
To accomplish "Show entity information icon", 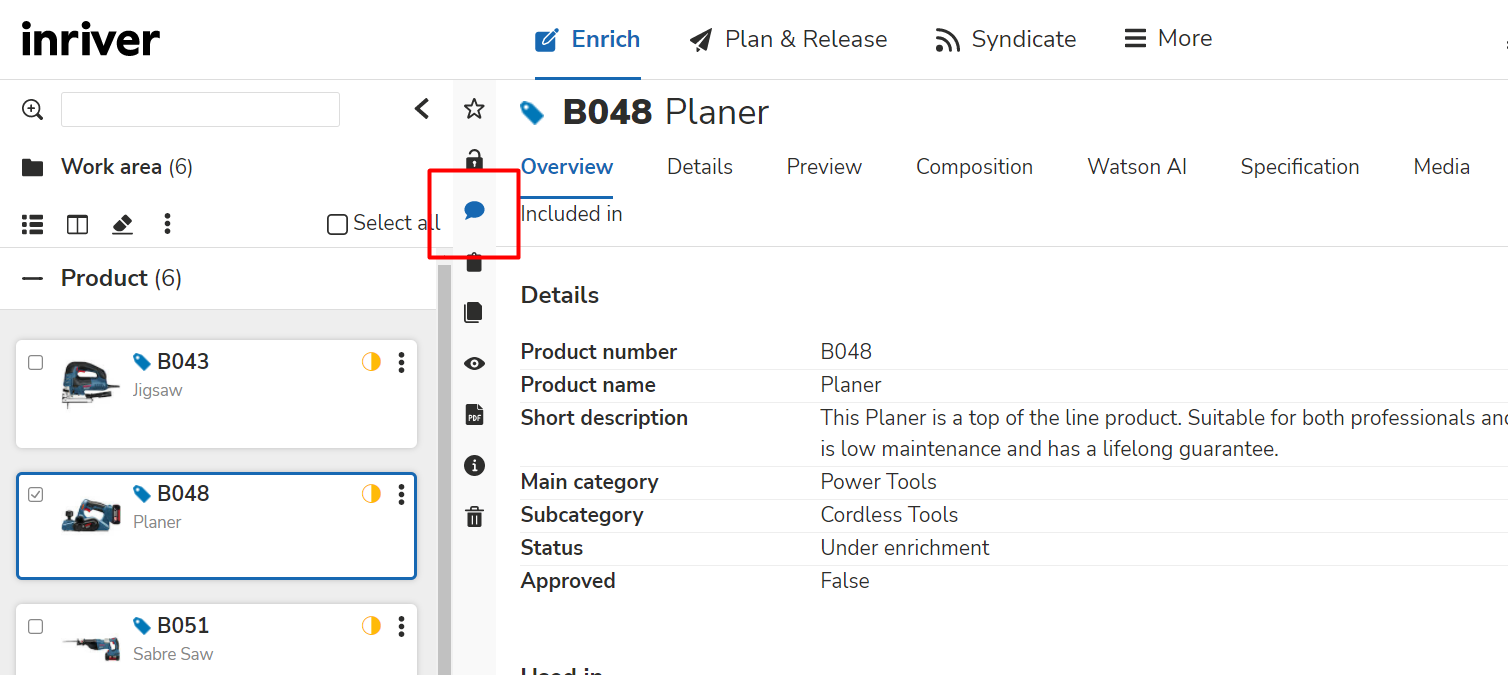I will pos(474,466).
